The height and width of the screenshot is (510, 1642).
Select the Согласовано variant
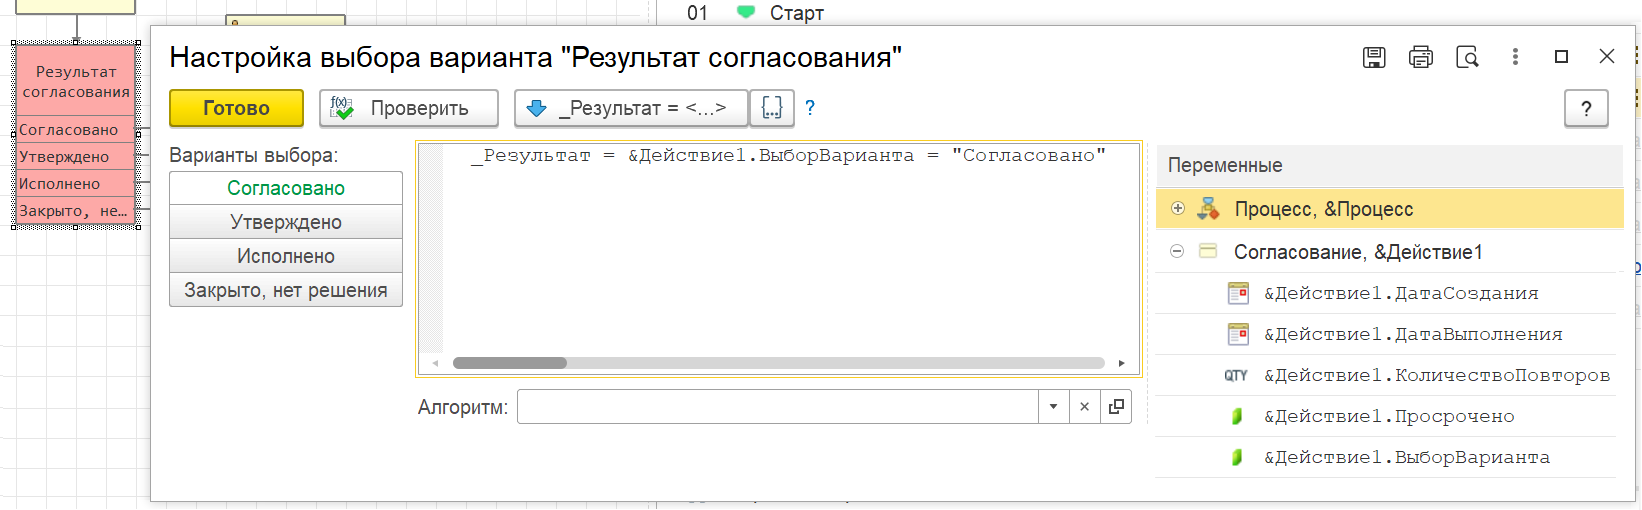pyautogui.click(x=286, y=188)
